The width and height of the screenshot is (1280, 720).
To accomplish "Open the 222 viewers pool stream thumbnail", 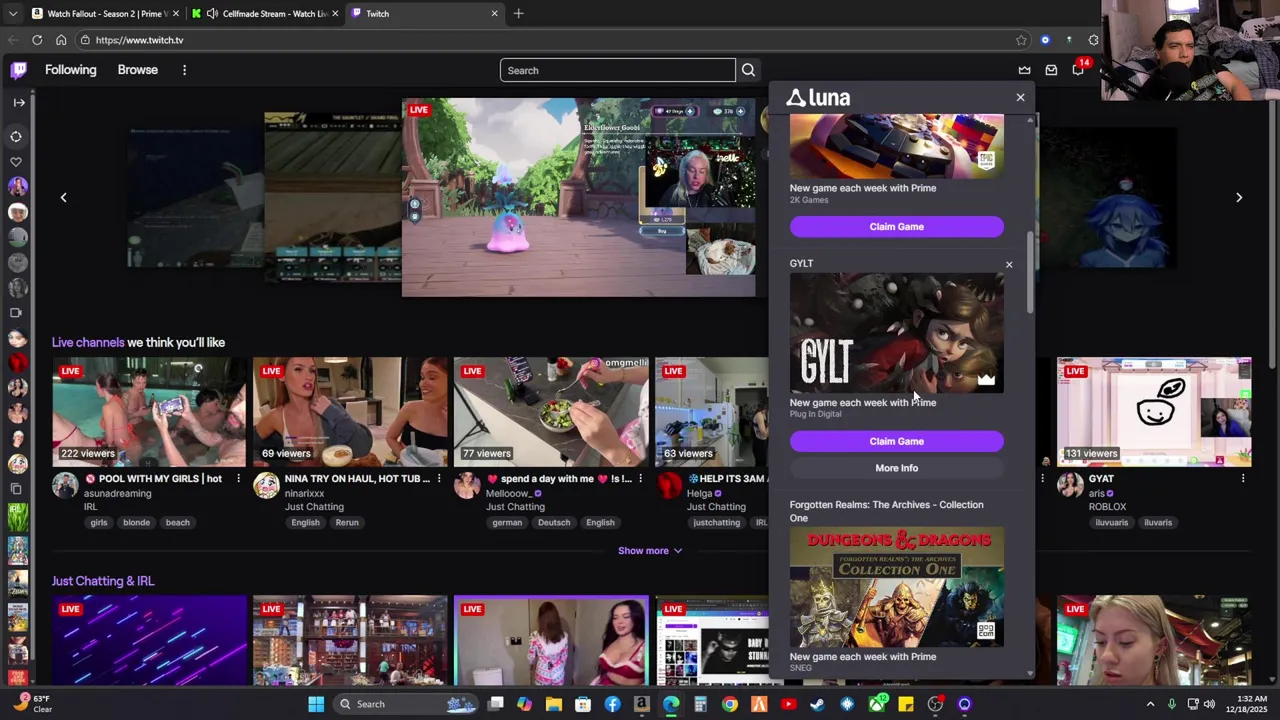I will (x=149, y=412).
